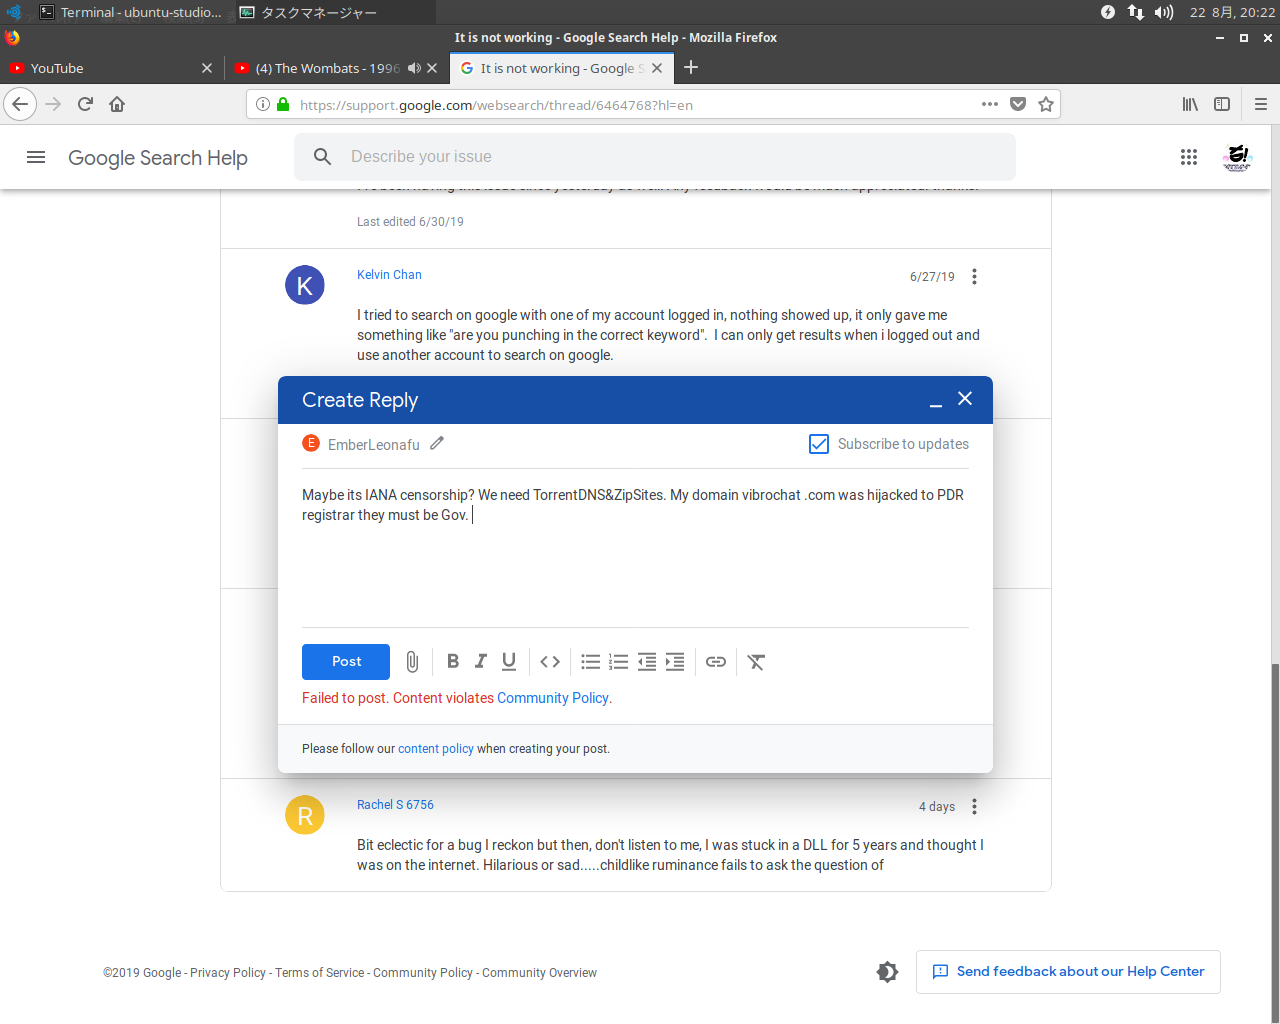
Task: Close the YouTube tab
Action: coord(207,68)
